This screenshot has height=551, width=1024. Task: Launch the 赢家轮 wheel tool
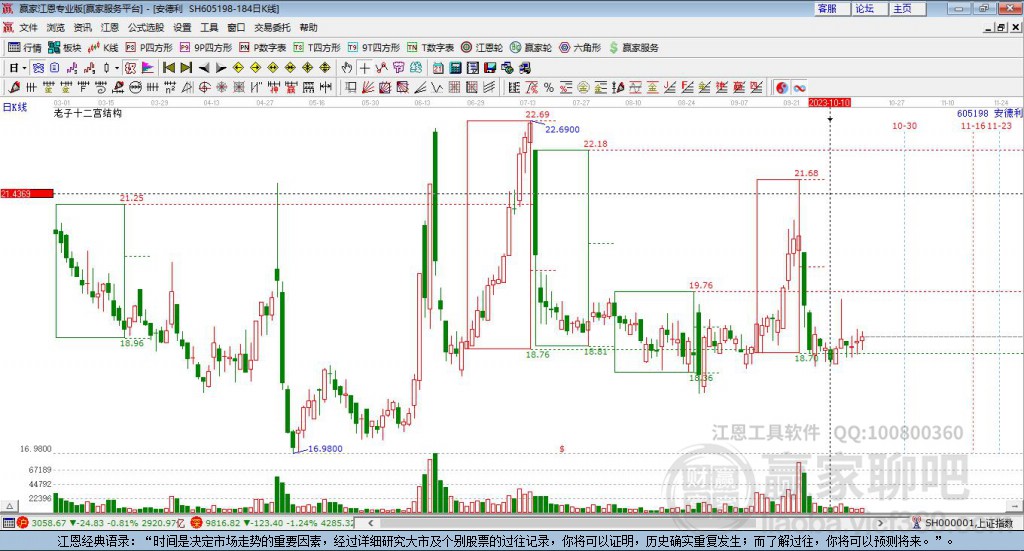point(530,48)
